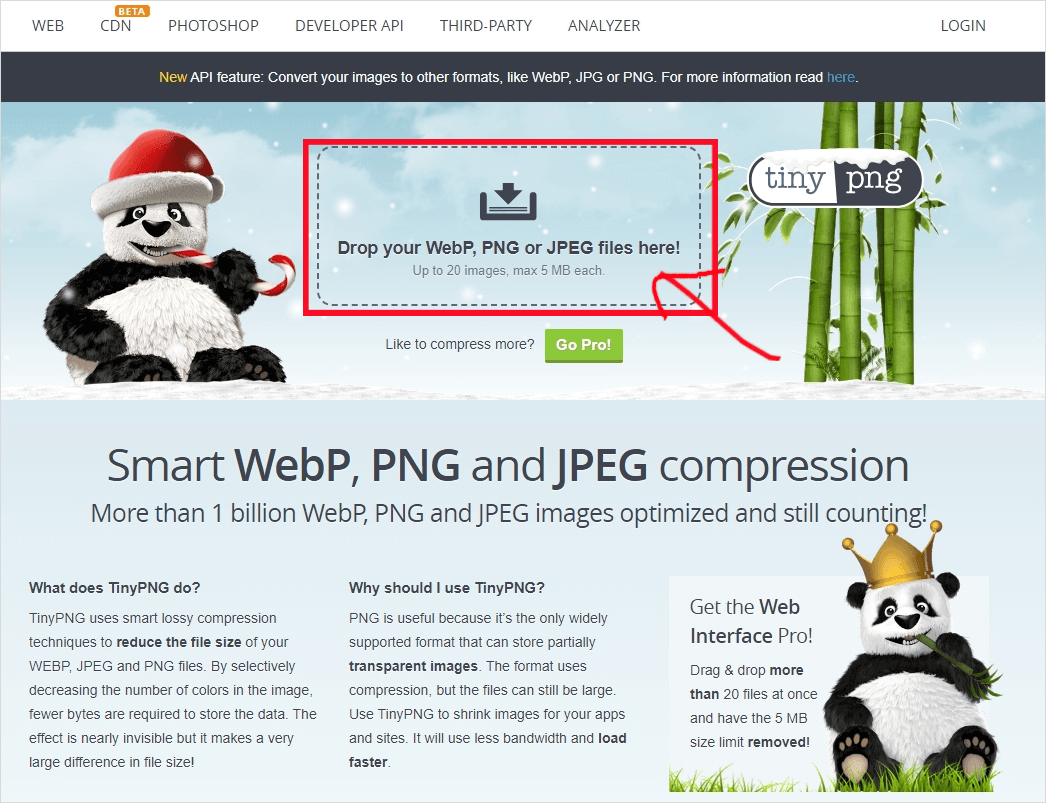
Task: Open the WEB menu item
Action: (48, 26)
